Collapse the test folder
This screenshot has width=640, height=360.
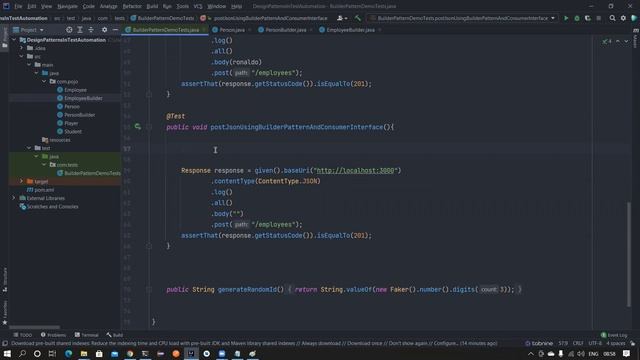pos(29,148)
